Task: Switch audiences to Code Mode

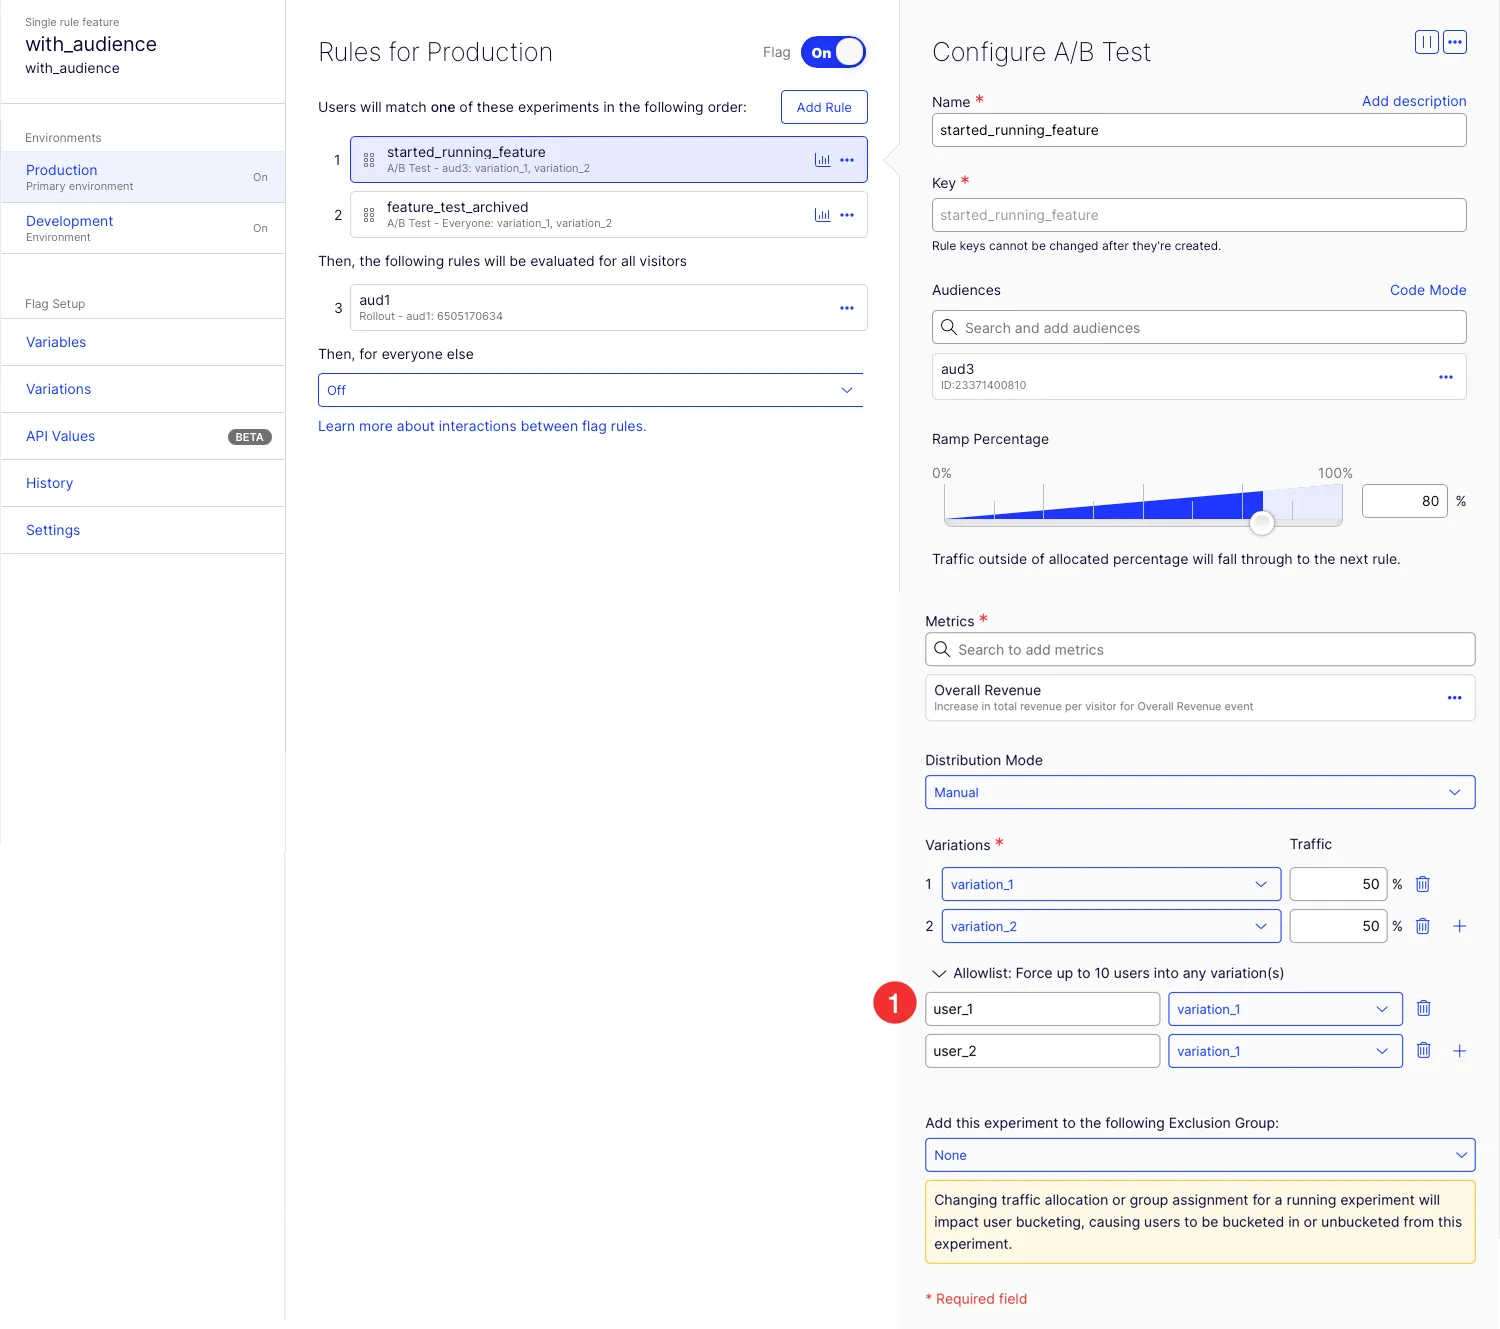Action: [1428, 290]
